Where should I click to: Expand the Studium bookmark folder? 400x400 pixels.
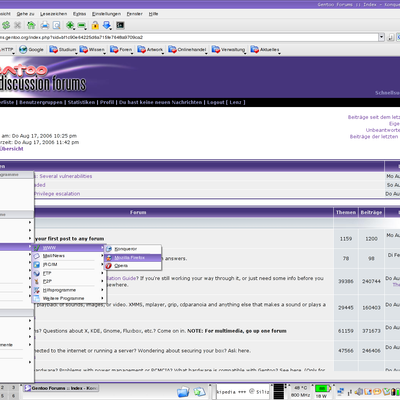pos(63,50)
